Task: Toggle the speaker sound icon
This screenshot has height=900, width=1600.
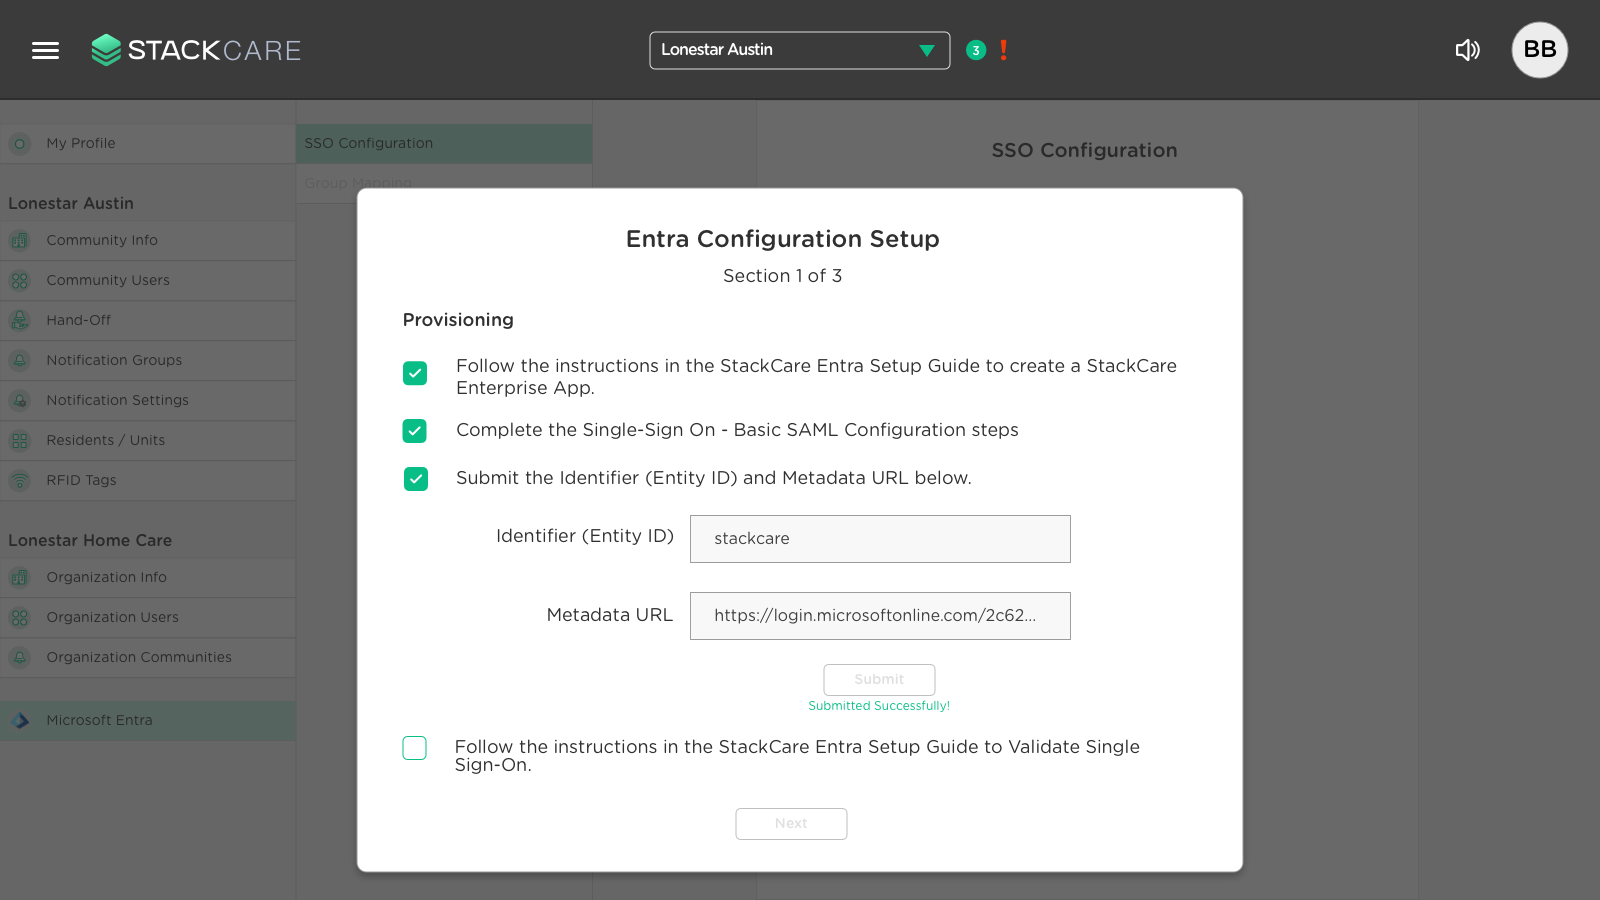Action: (x=1467, y=50)
